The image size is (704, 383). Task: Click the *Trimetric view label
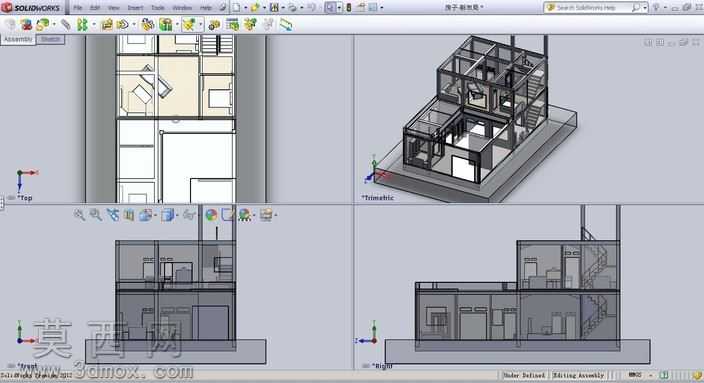point(378,198)
